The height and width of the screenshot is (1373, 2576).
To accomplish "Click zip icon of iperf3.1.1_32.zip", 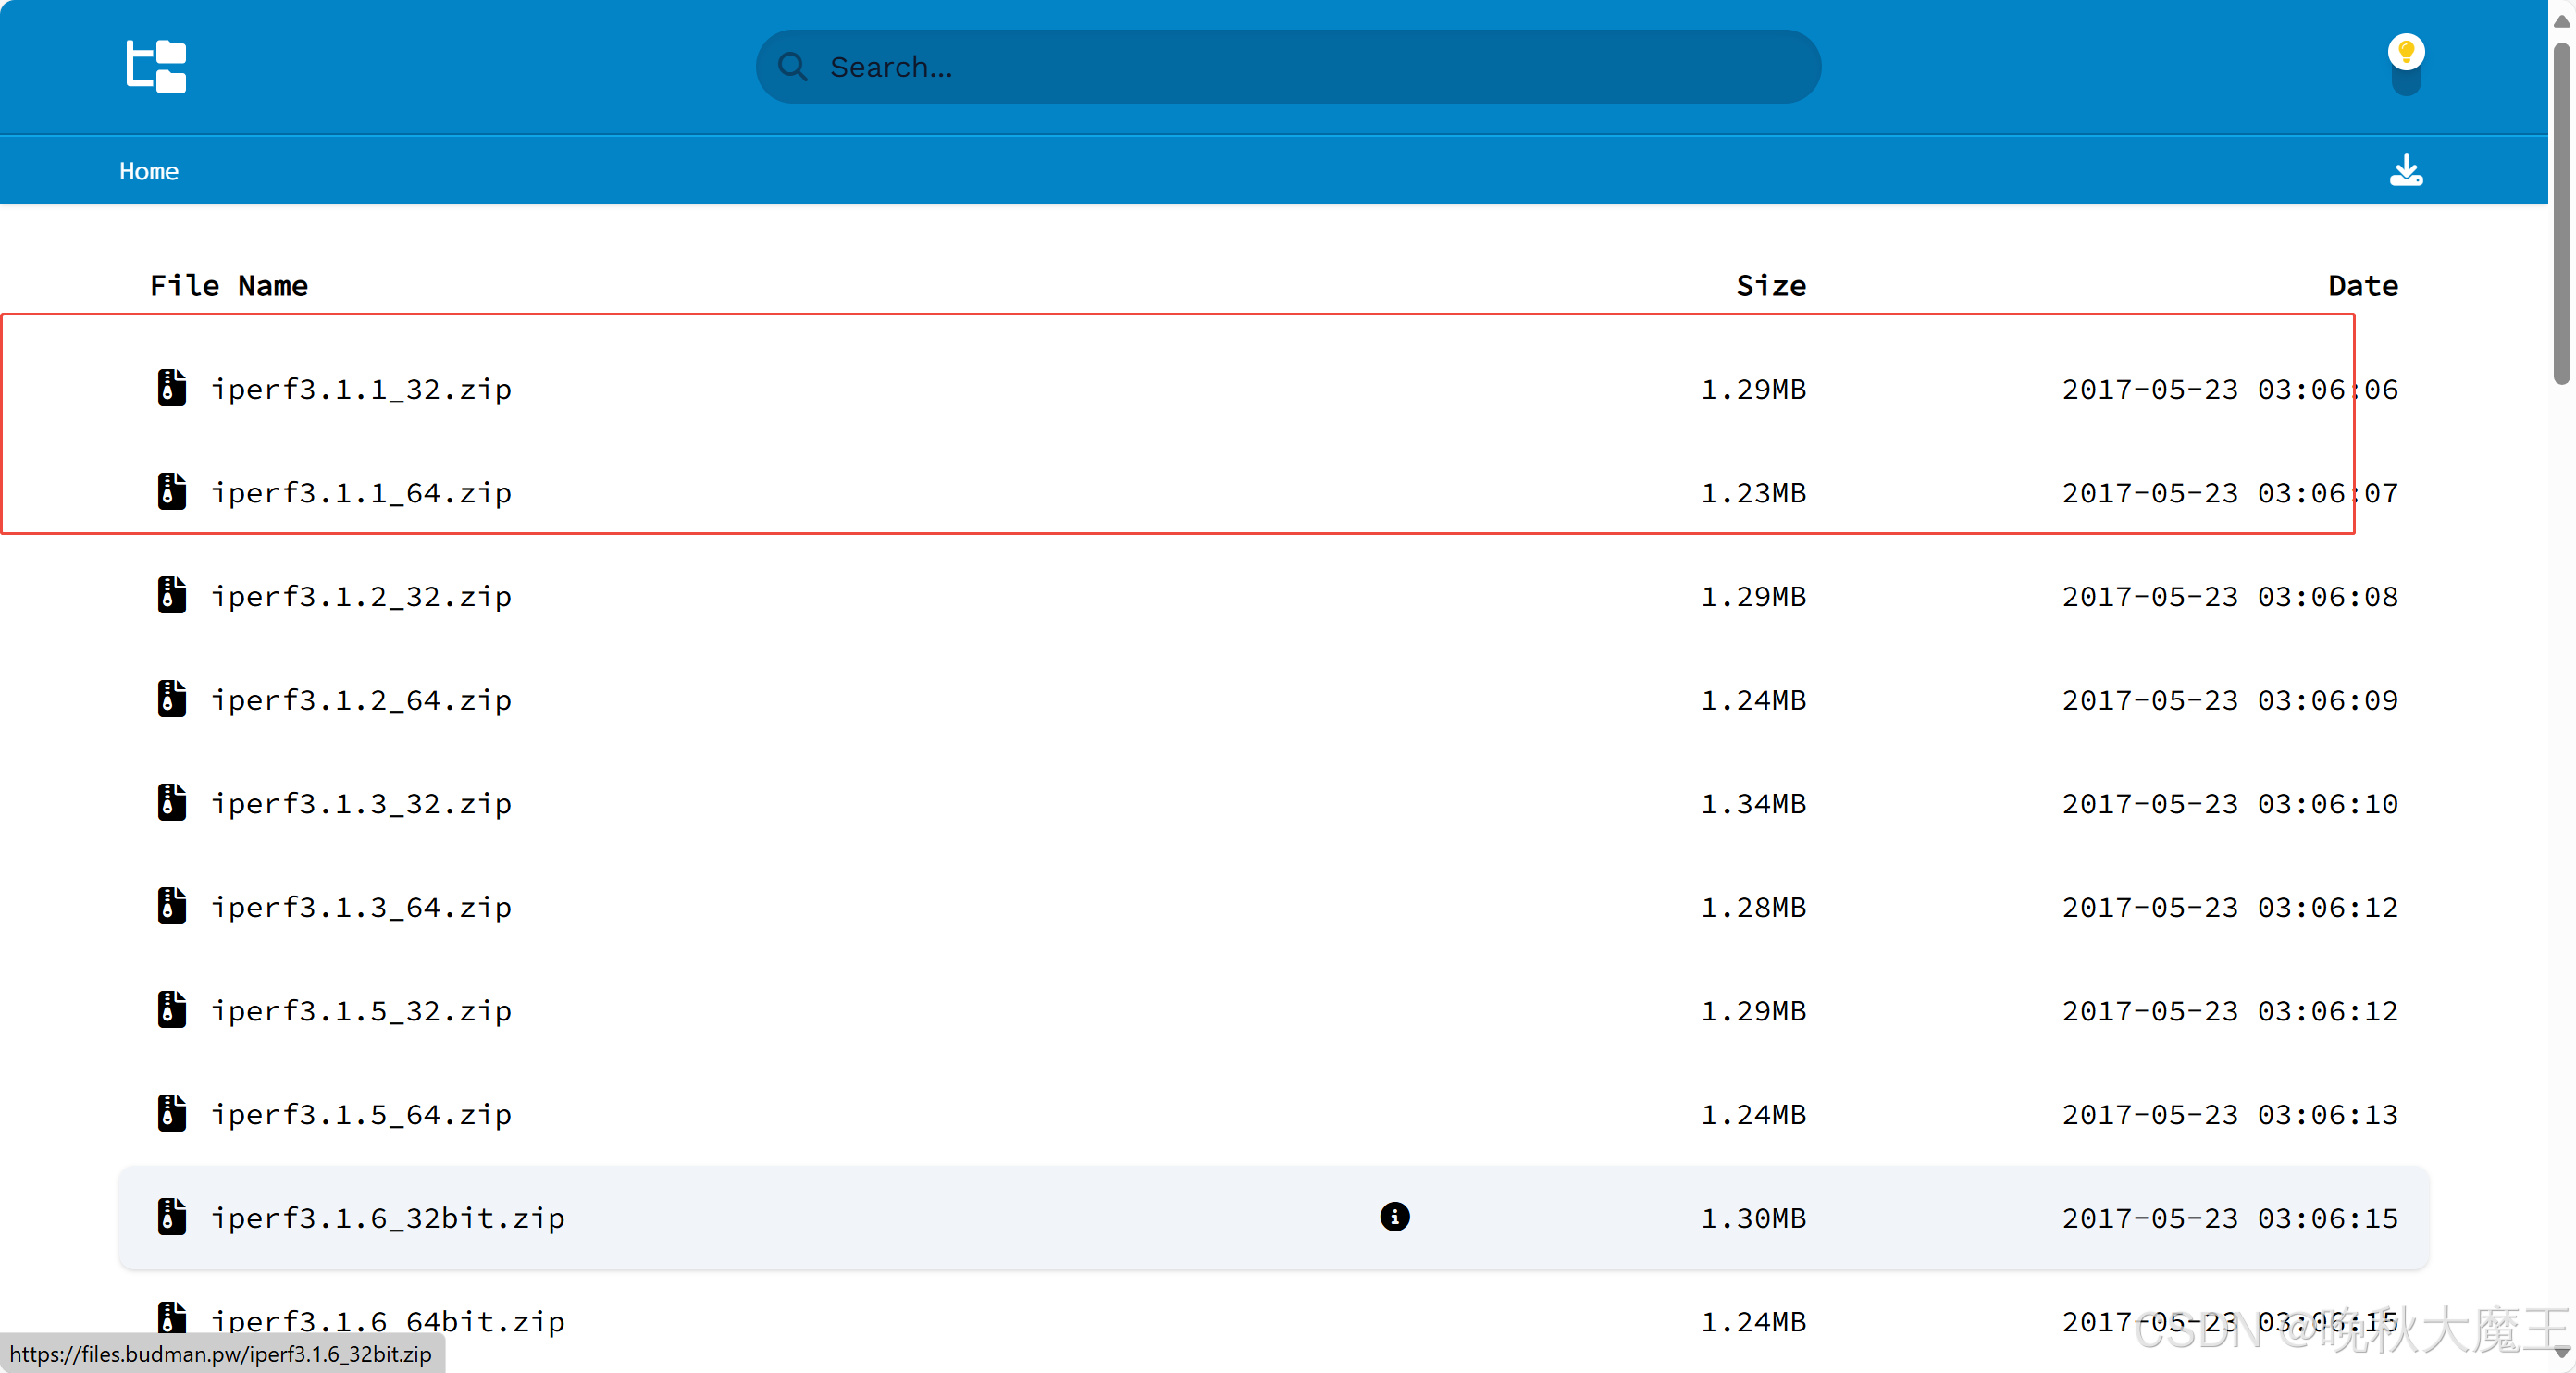I will 171,388.
